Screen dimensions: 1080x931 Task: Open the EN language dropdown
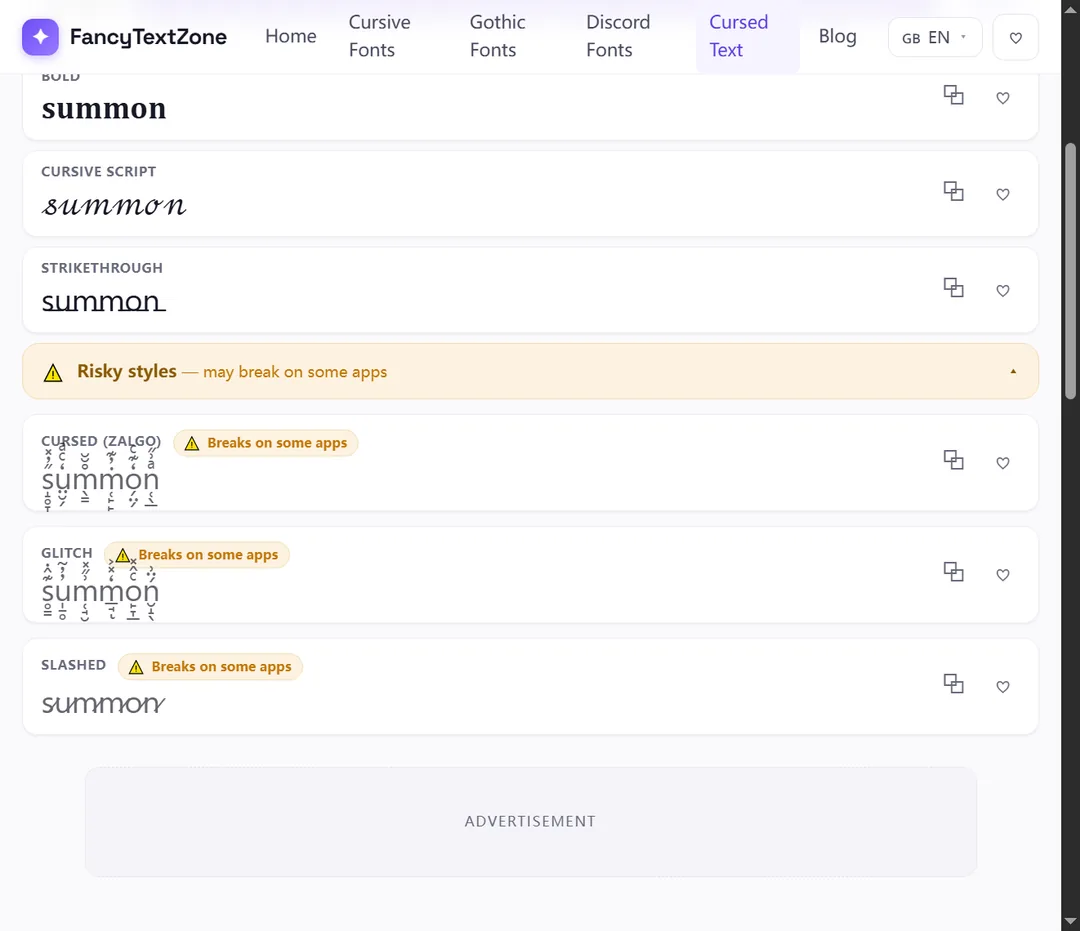pos(935,37)
